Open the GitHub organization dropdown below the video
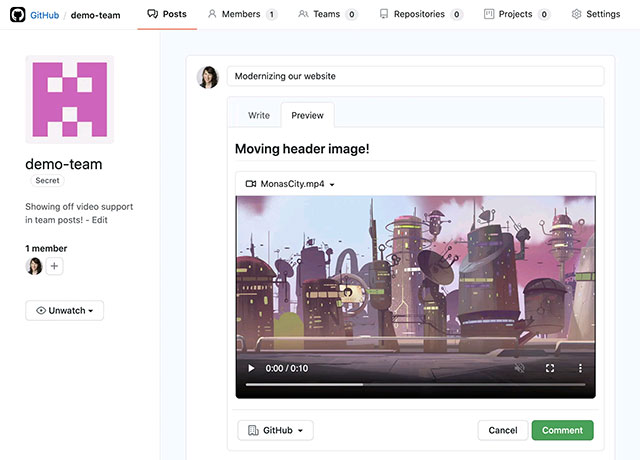Viewport: 640px width, 460px height. coord(276,430)
